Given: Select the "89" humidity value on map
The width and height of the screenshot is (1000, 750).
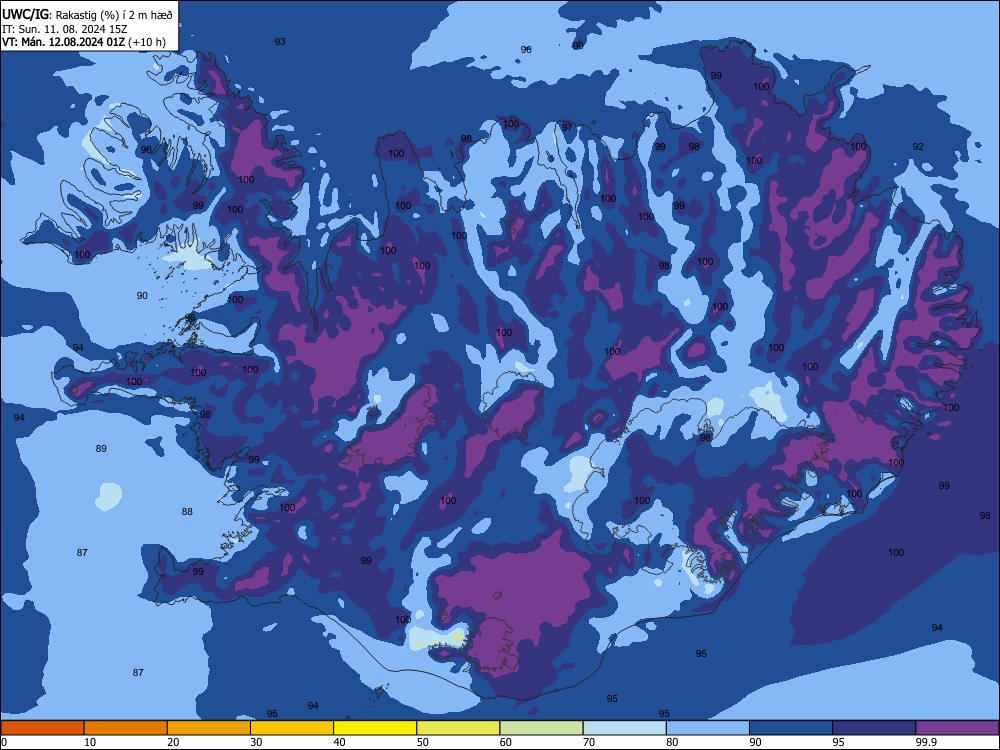Looking at the screenshot, I should point(101,448).
